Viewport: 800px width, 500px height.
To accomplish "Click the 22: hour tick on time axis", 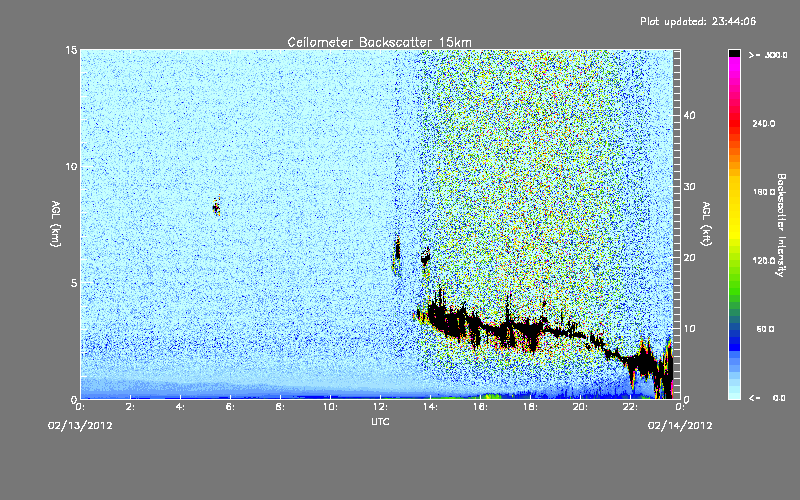I will pos(630,407).
